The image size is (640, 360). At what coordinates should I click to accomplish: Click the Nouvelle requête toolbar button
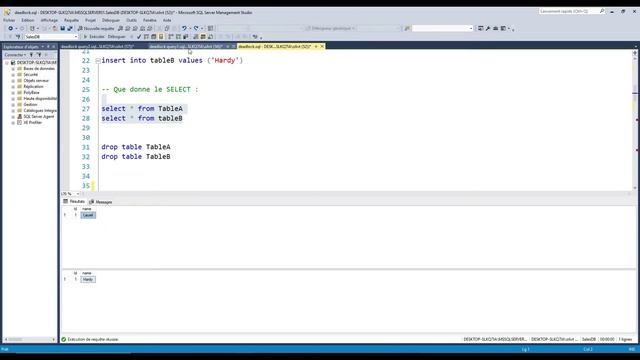[x=96, y=29]
